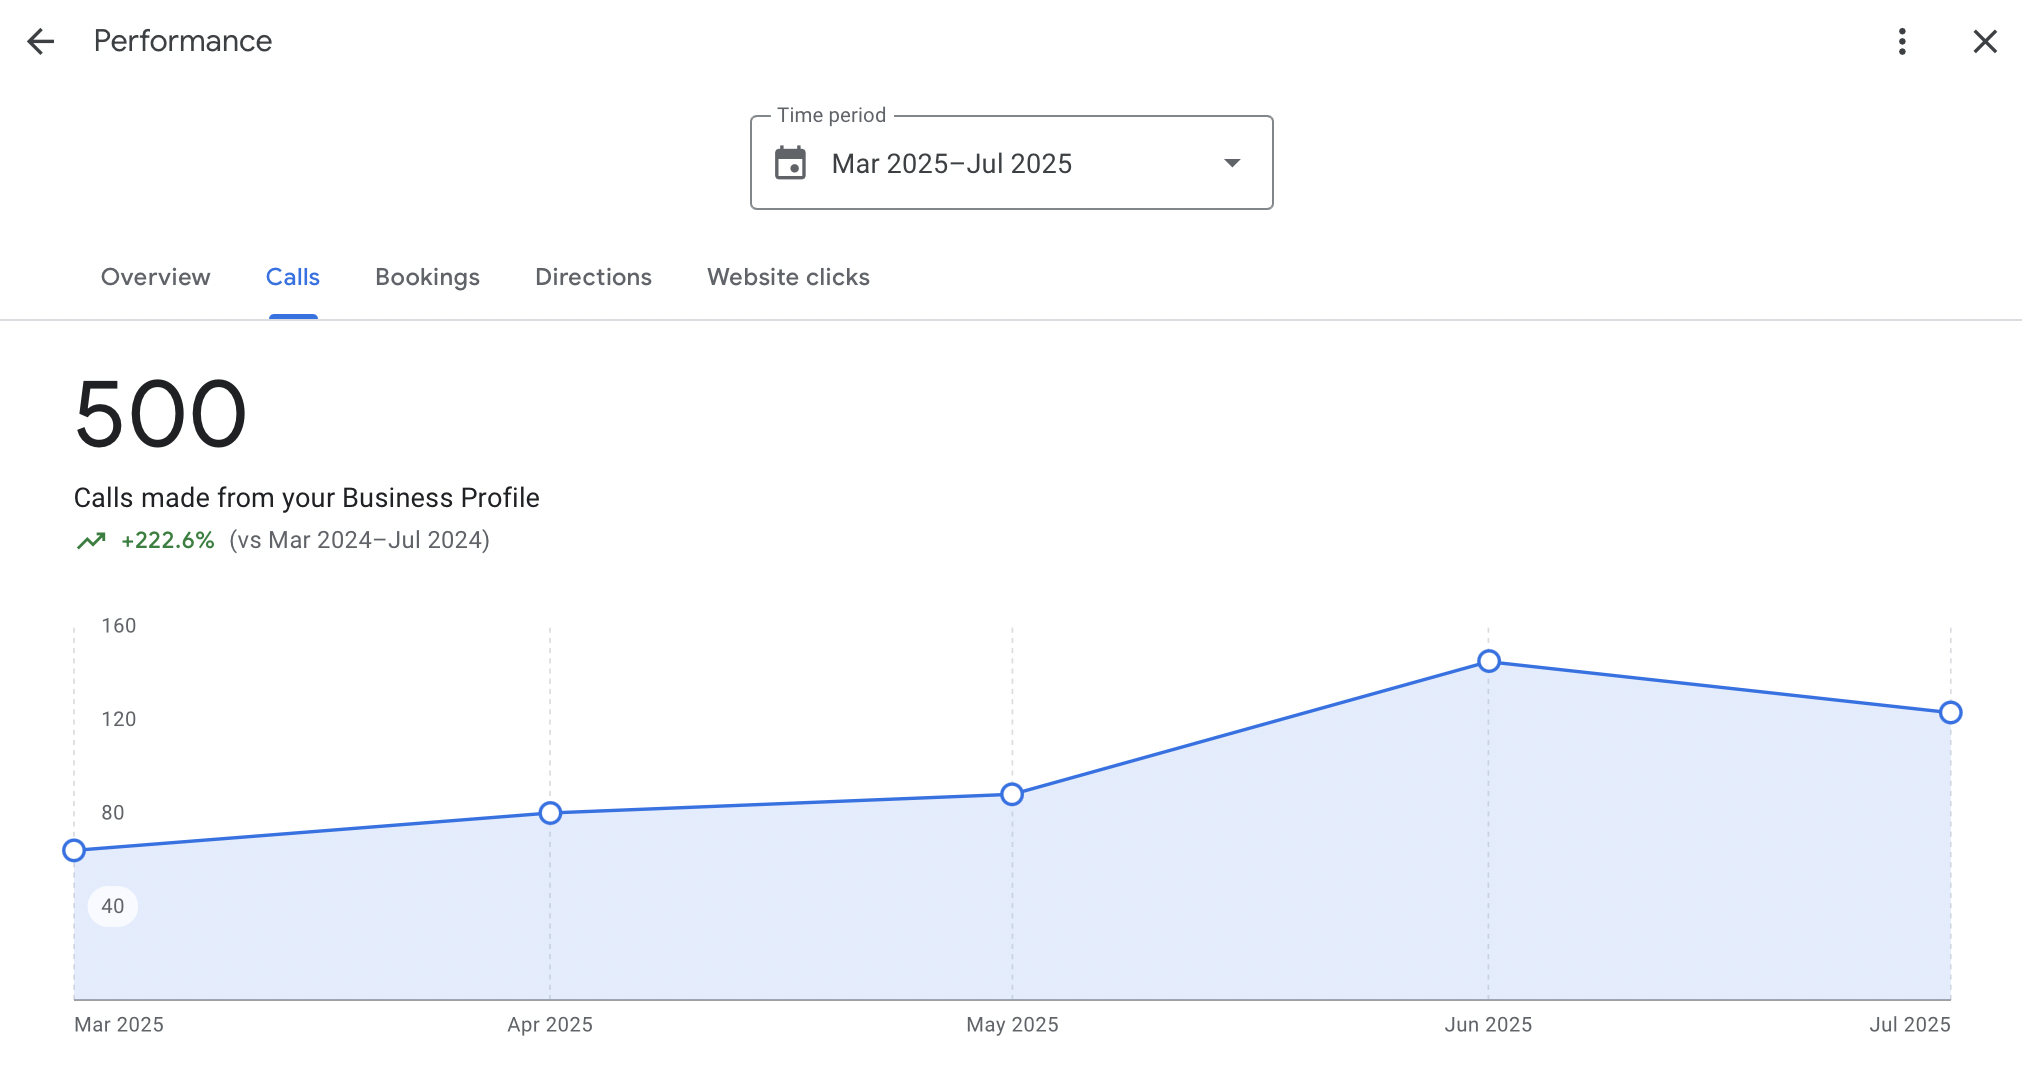
Task: View the Website clicks tab
Action: 788,277
